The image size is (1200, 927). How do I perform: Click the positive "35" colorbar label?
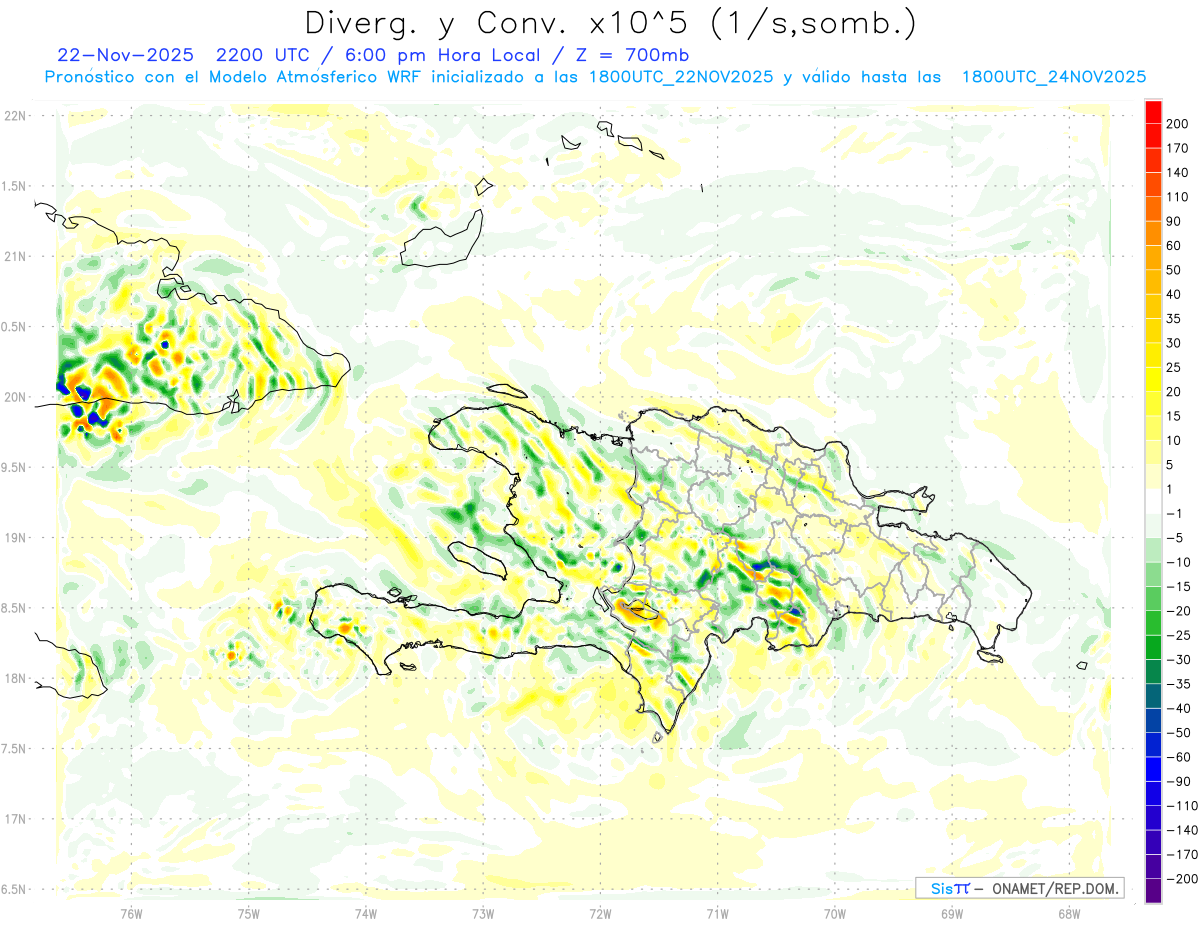(x=1176, y=319)
